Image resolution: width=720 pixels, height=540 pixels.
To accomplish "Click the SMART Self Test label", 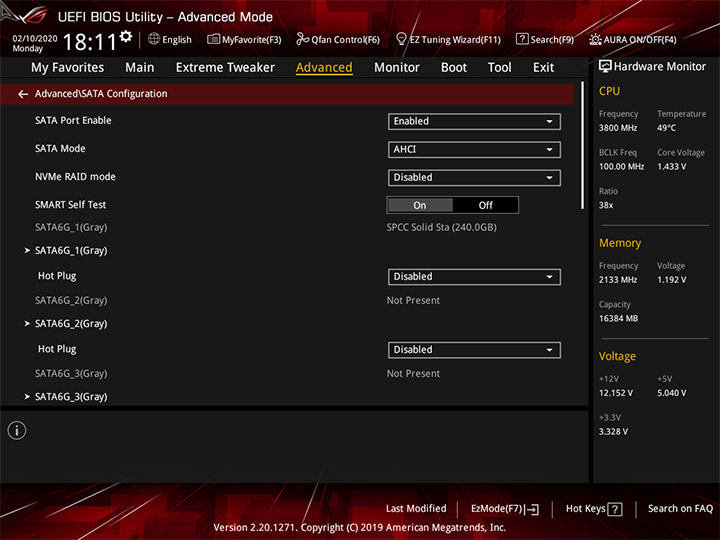I will tap(70, 205).
